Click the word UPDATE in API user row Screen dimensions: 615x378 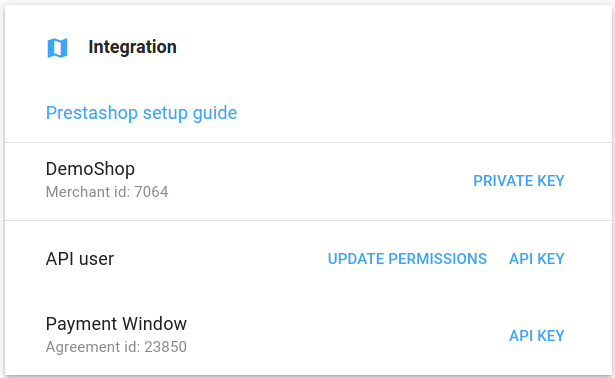tap(355, 259)
